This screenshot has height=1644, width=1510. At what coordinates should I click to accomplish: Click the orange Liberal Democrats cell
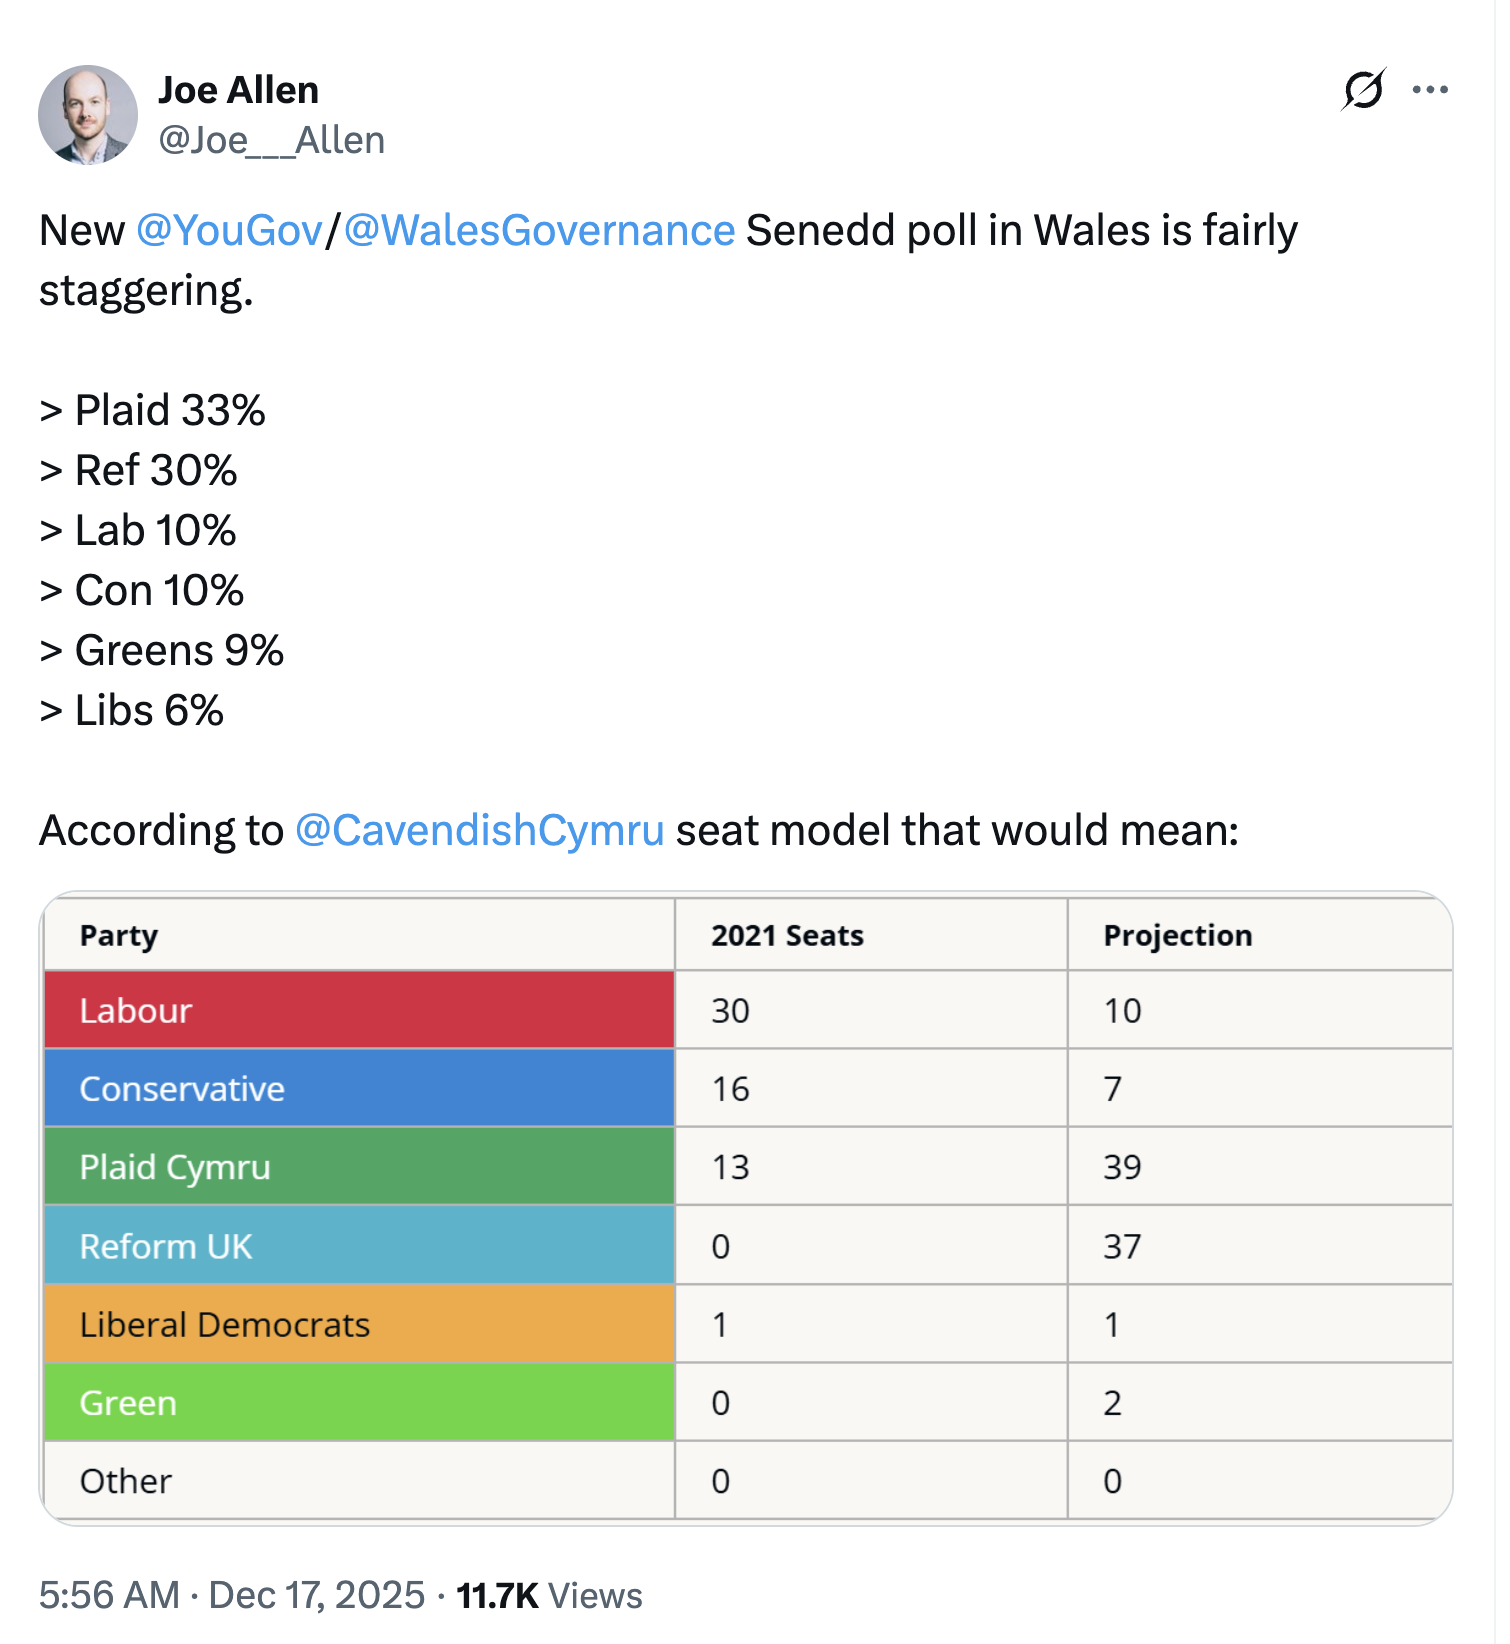pyautogui.click(x=359, y=1324)
